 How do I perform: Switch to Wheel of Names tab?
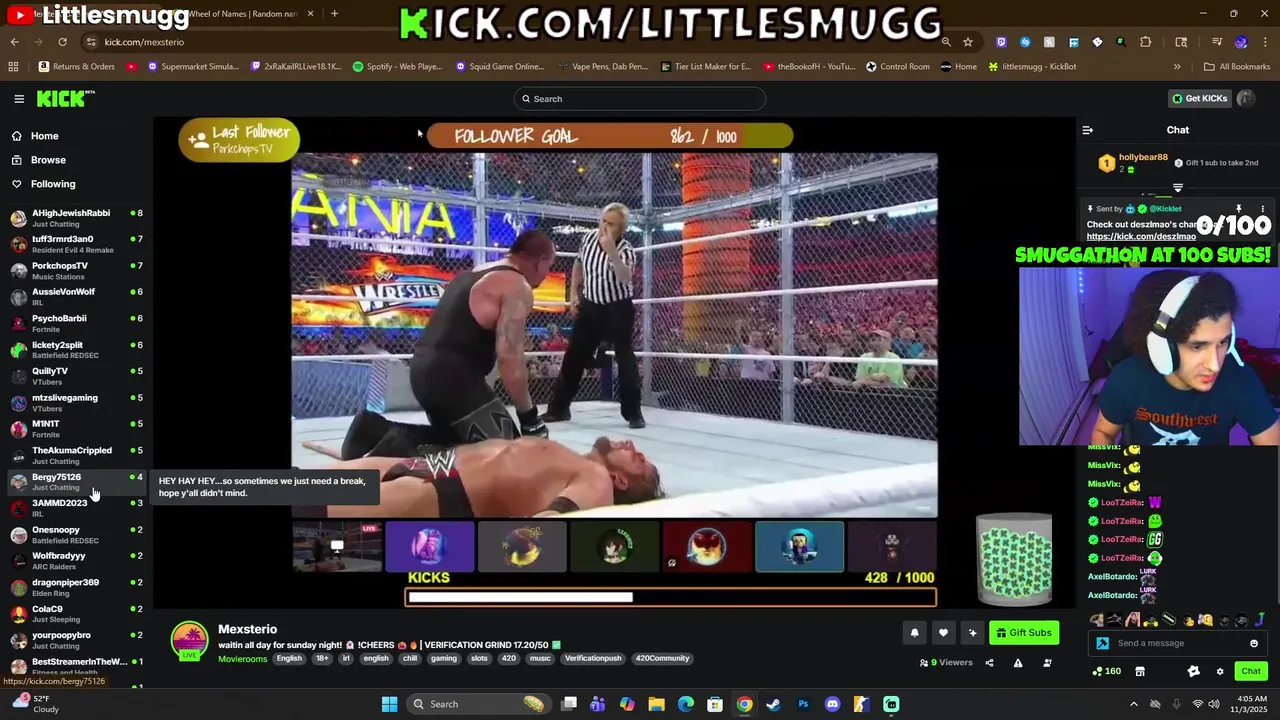click(x=244, y=14)
